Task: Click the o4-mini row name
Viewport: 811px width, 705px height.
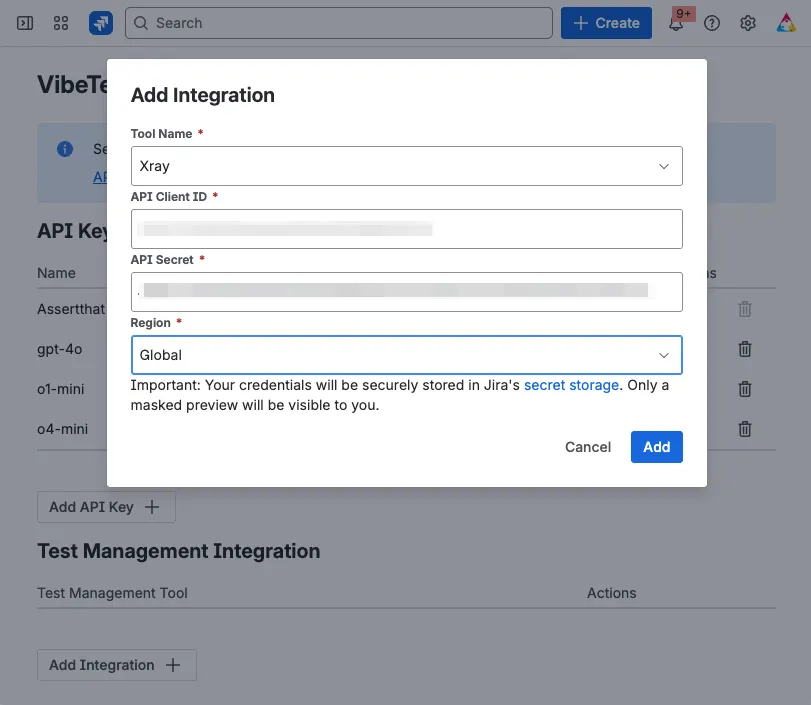Action: [x=63, y=429]
